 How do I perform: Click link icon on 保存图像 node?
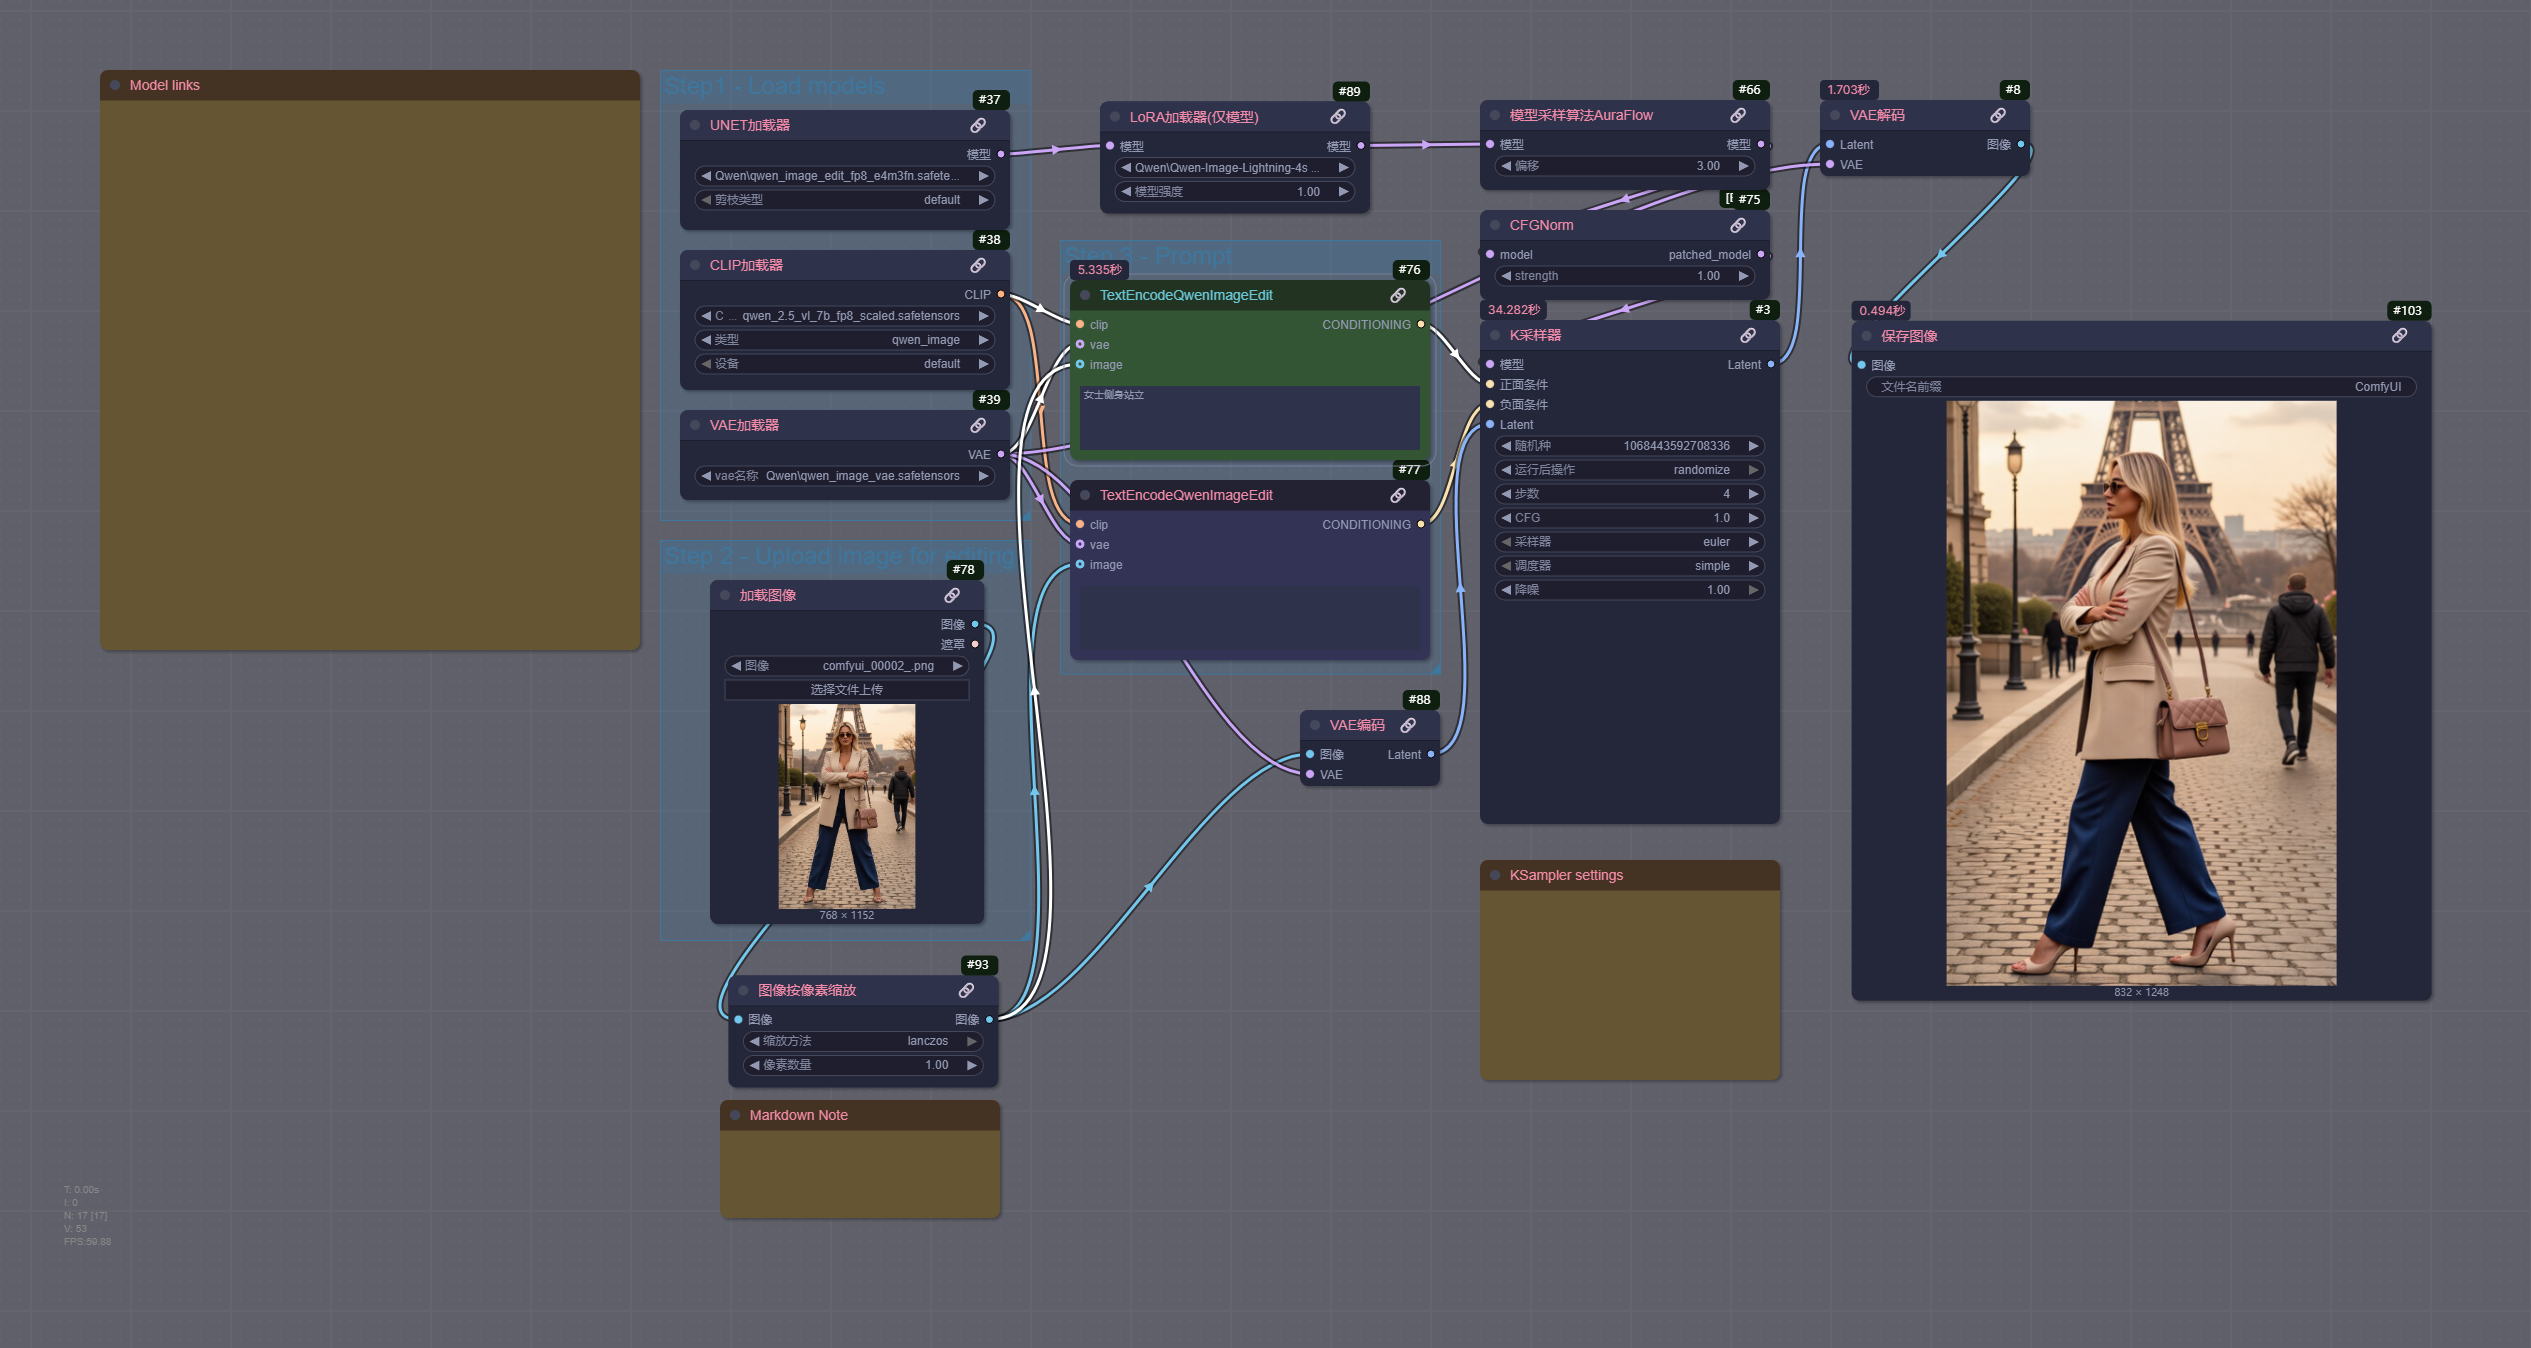click(x=2399, y=336)
